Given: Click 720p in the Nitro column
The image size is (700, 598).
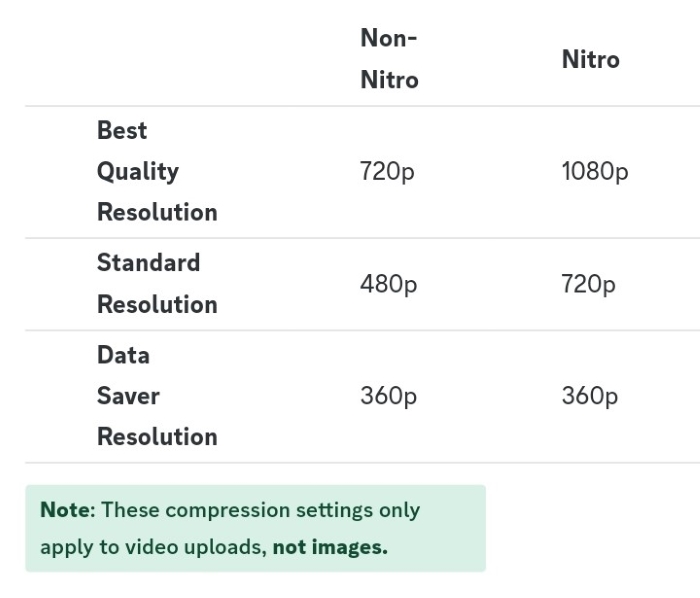Looking at the screenshot, I should pyautogui.click(x=588, y=285).
